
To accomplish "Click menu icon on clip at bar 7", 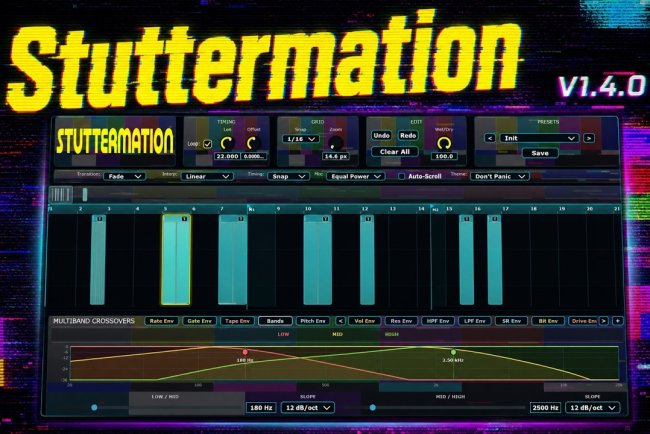I will (241, 219).
